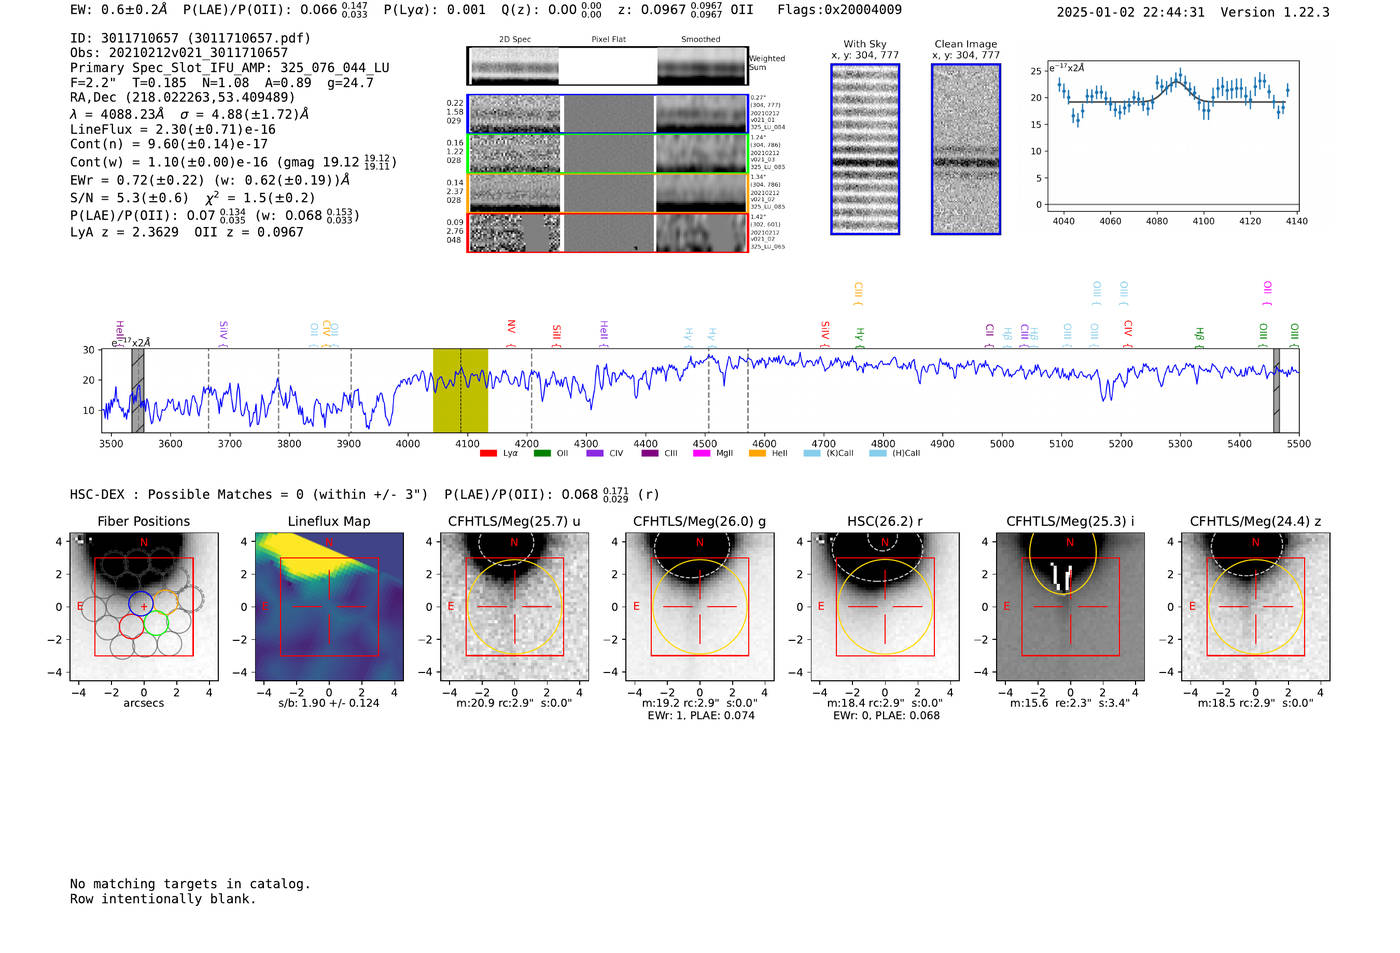This screenshot has height=953, width=1400.
Task: Click 'No matching targets in catalog.' text
Action: [x=190, y=884]
